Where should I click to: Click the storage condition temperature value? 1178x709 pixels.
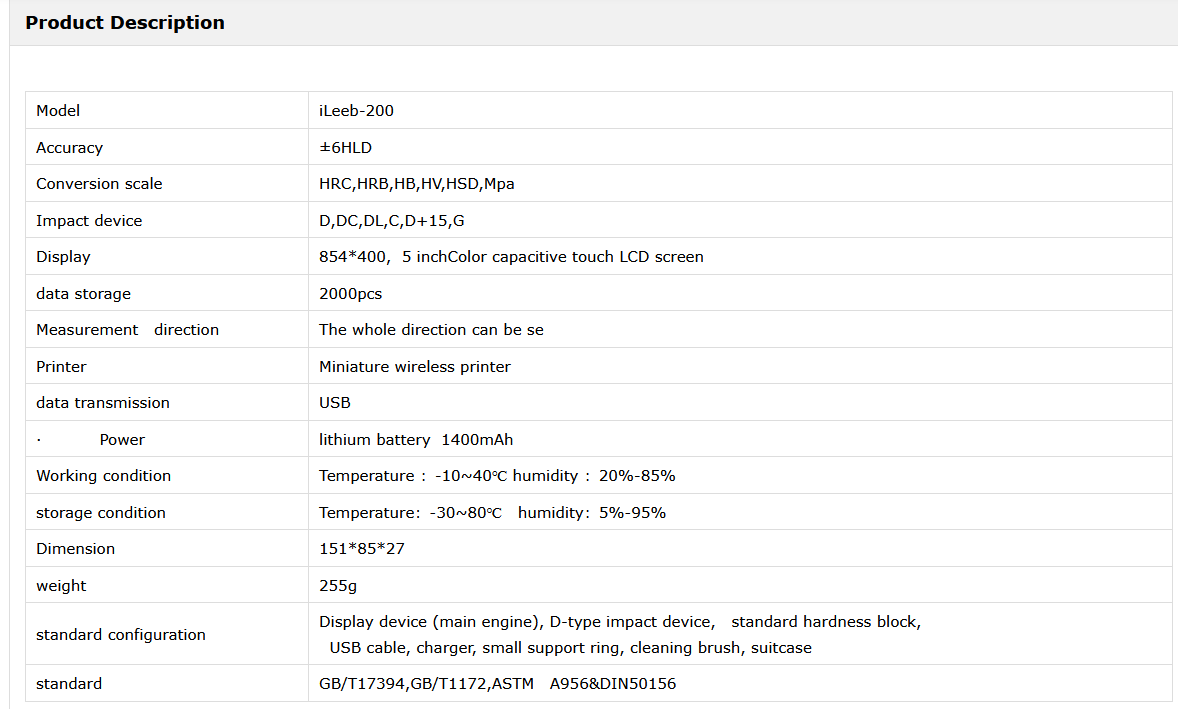tap(410, 513)
